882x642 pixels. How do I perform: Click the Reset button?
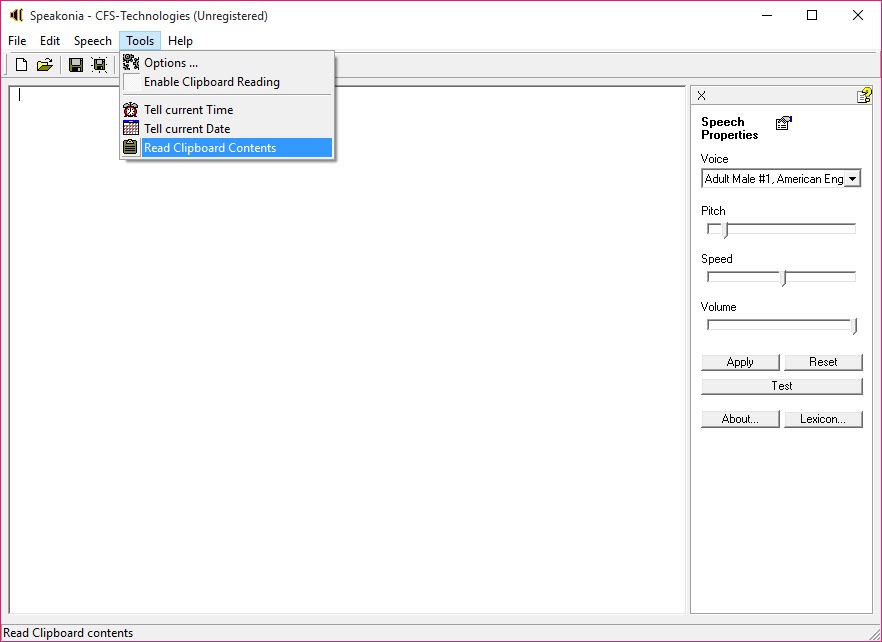(x=823, y=362)
